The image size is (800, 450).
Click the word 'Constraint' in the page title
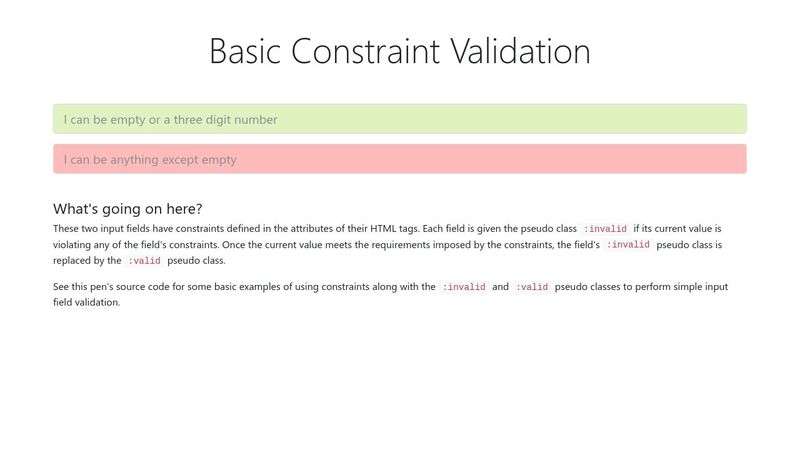365,51
